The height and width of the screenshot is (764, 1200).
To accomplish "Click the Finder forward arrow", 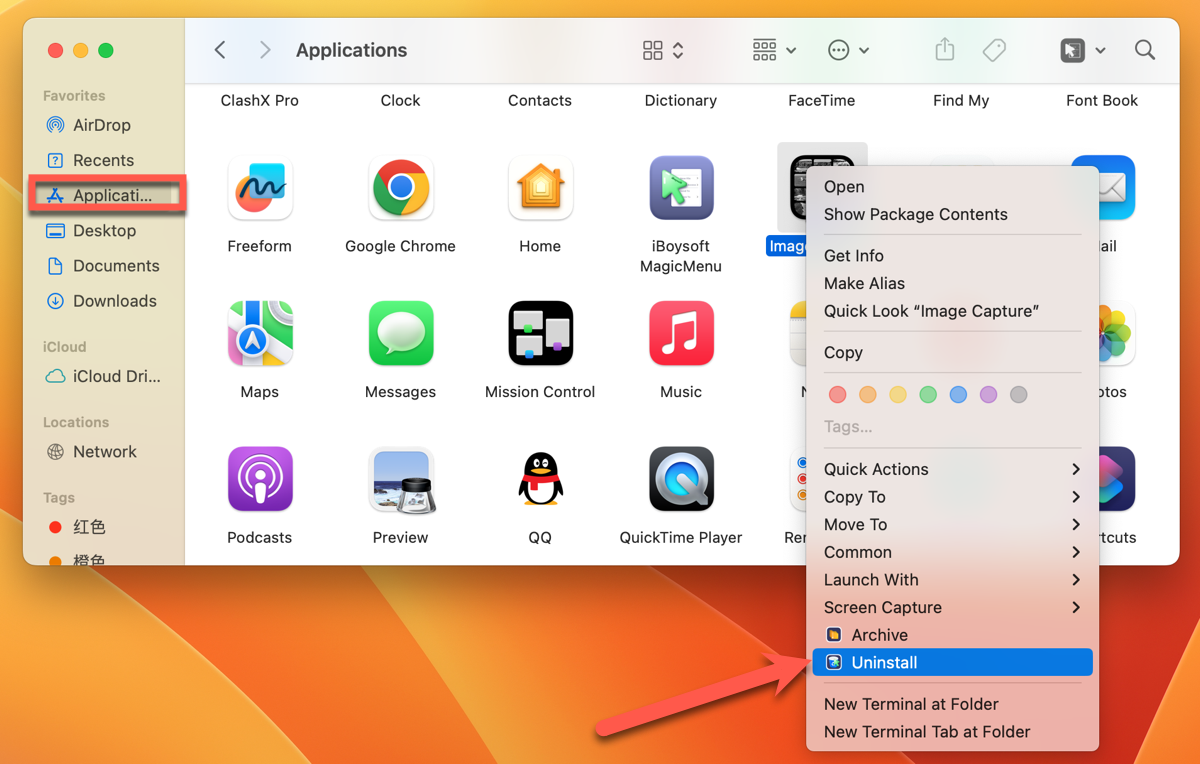I will point(265,50).
